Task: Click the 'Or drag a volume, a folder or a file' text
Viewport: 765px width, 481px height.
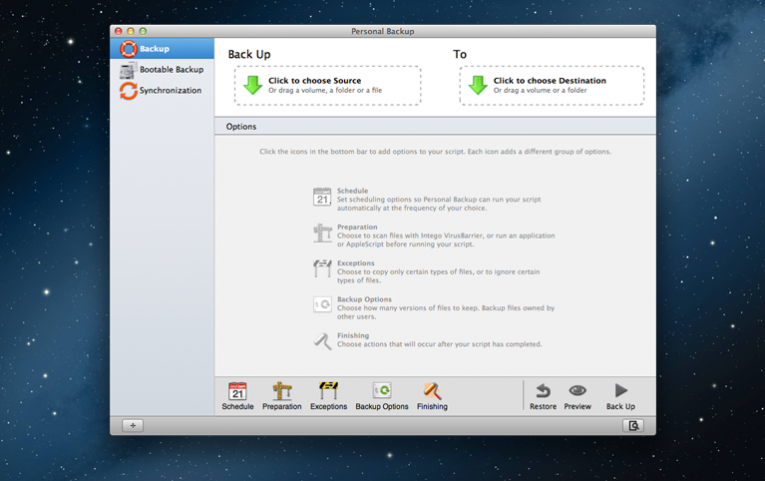Action: [x=325, y=90]
